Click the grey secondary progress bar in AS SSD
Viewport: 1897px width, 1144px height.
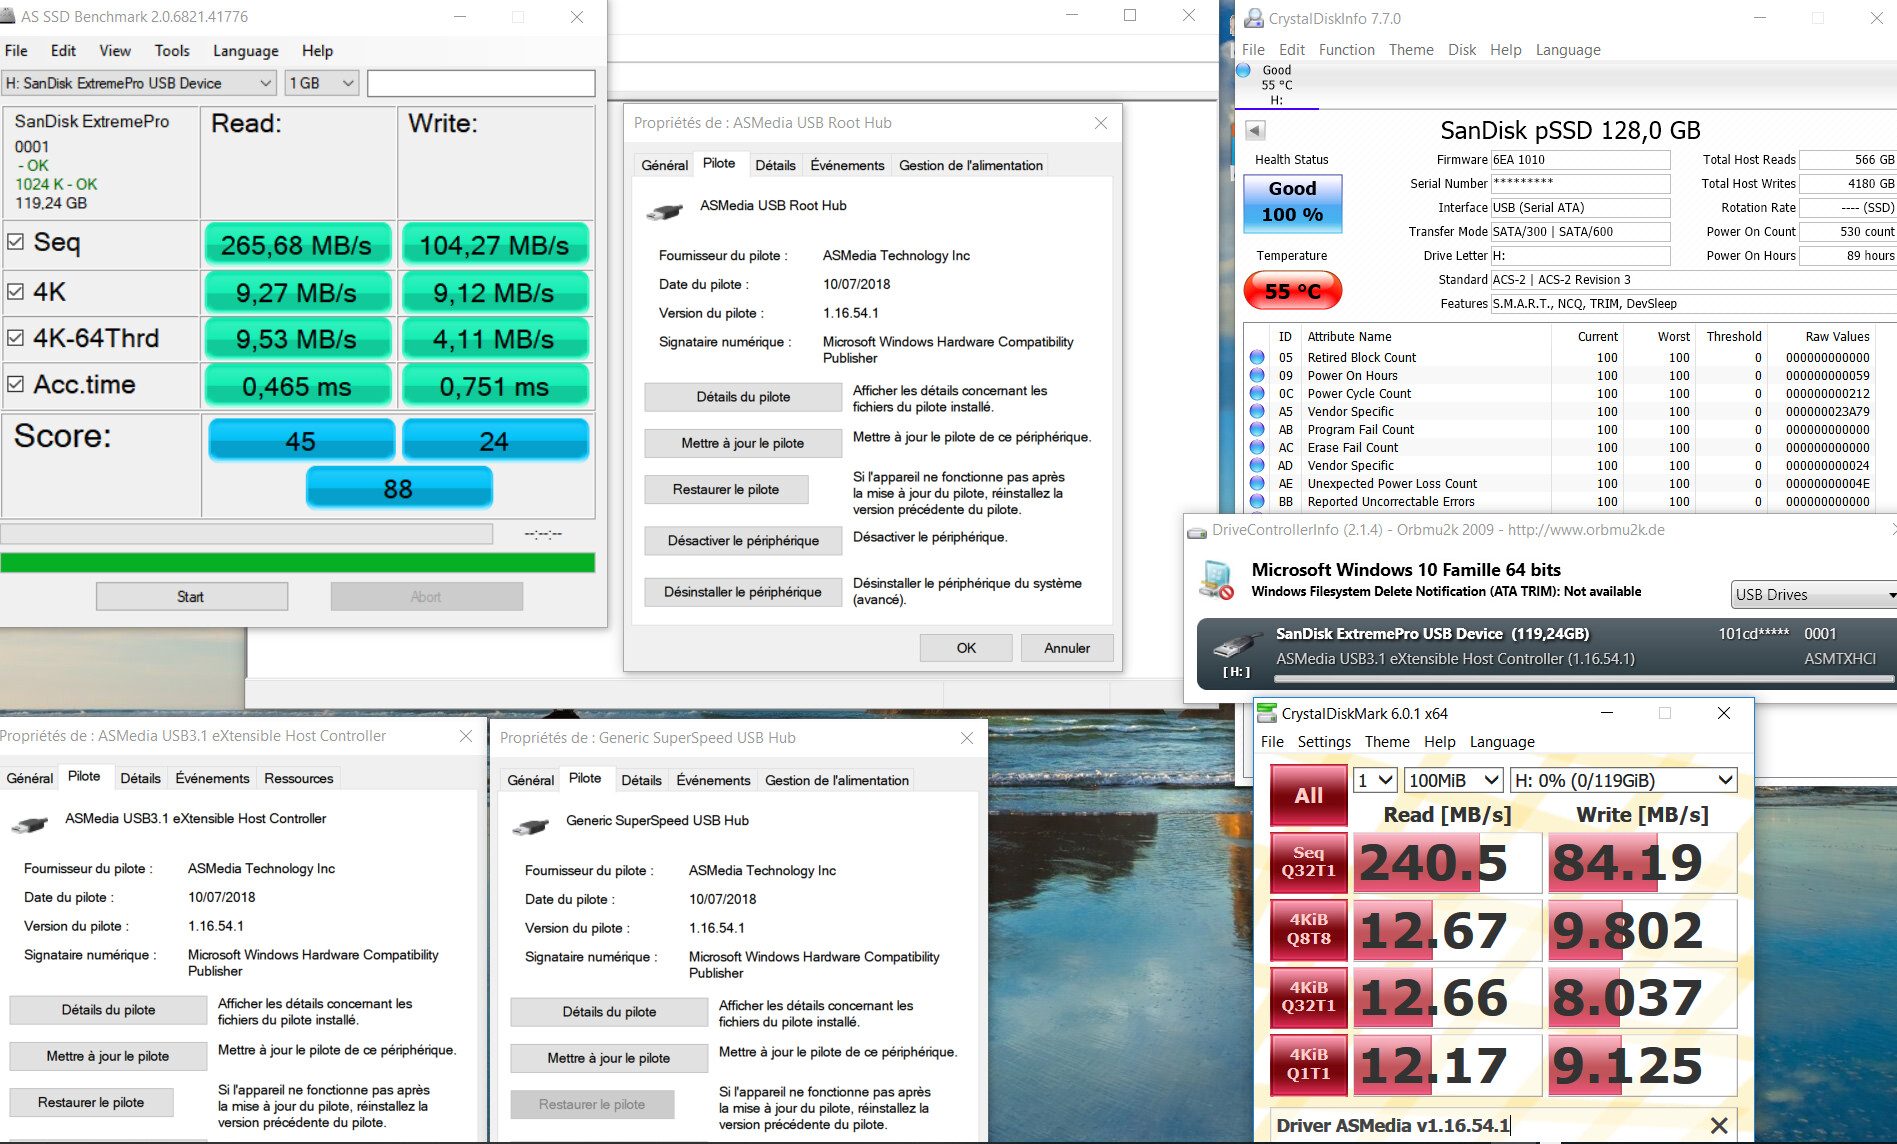247,534
